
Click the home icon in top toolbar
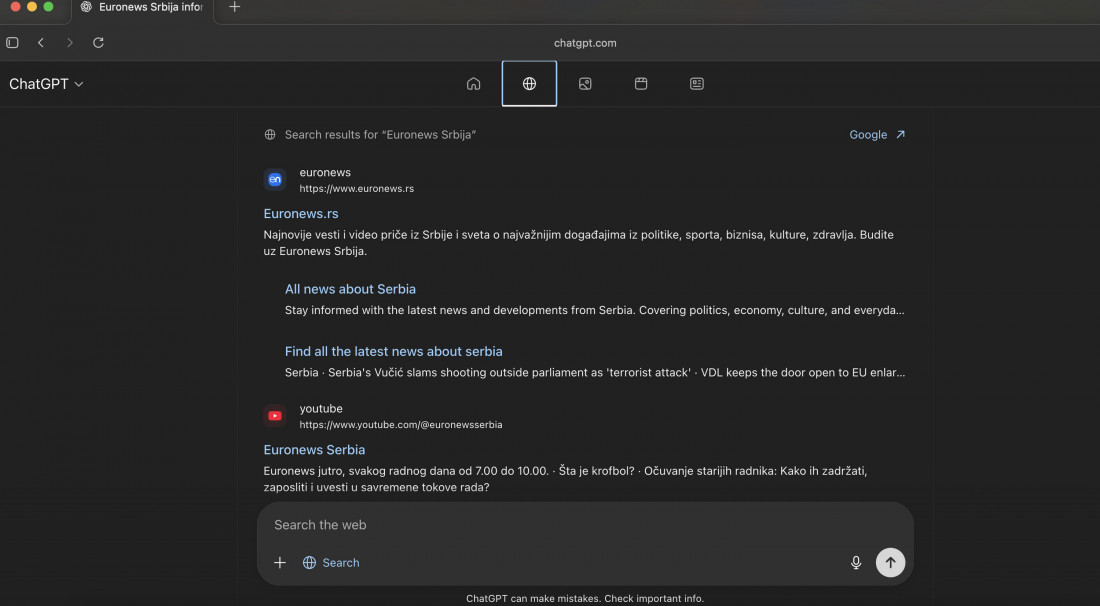[473, 84]
